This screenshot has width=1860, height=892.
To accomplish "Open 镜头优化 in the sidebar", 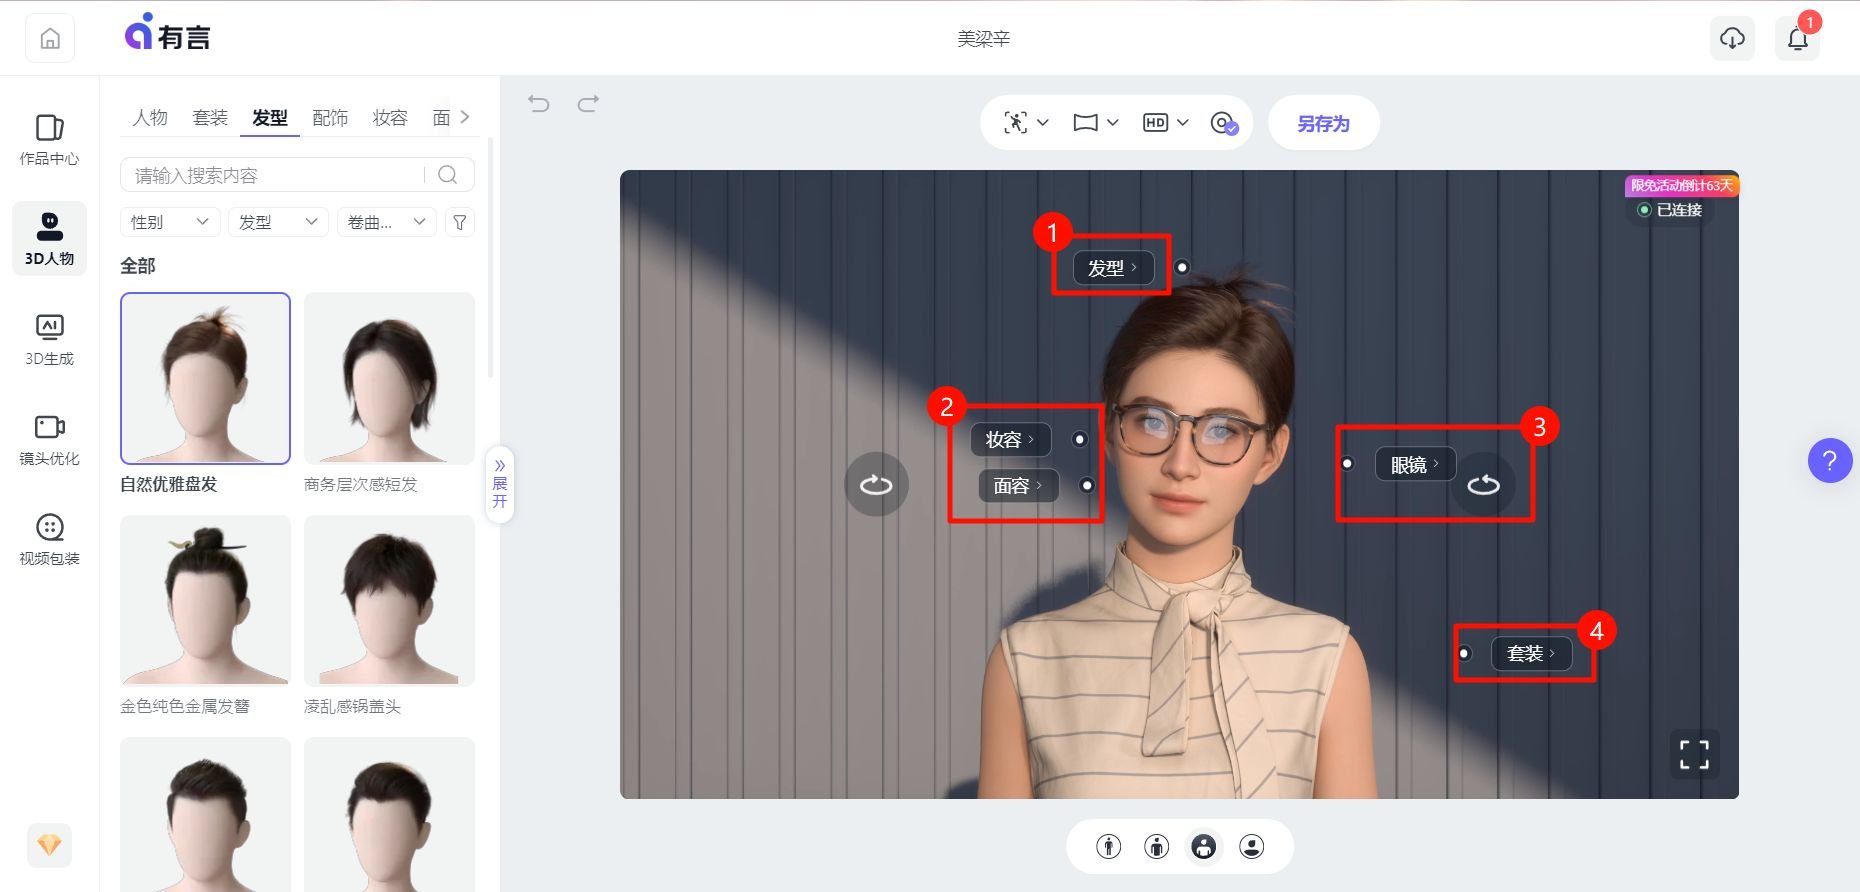I will point(49,439).
